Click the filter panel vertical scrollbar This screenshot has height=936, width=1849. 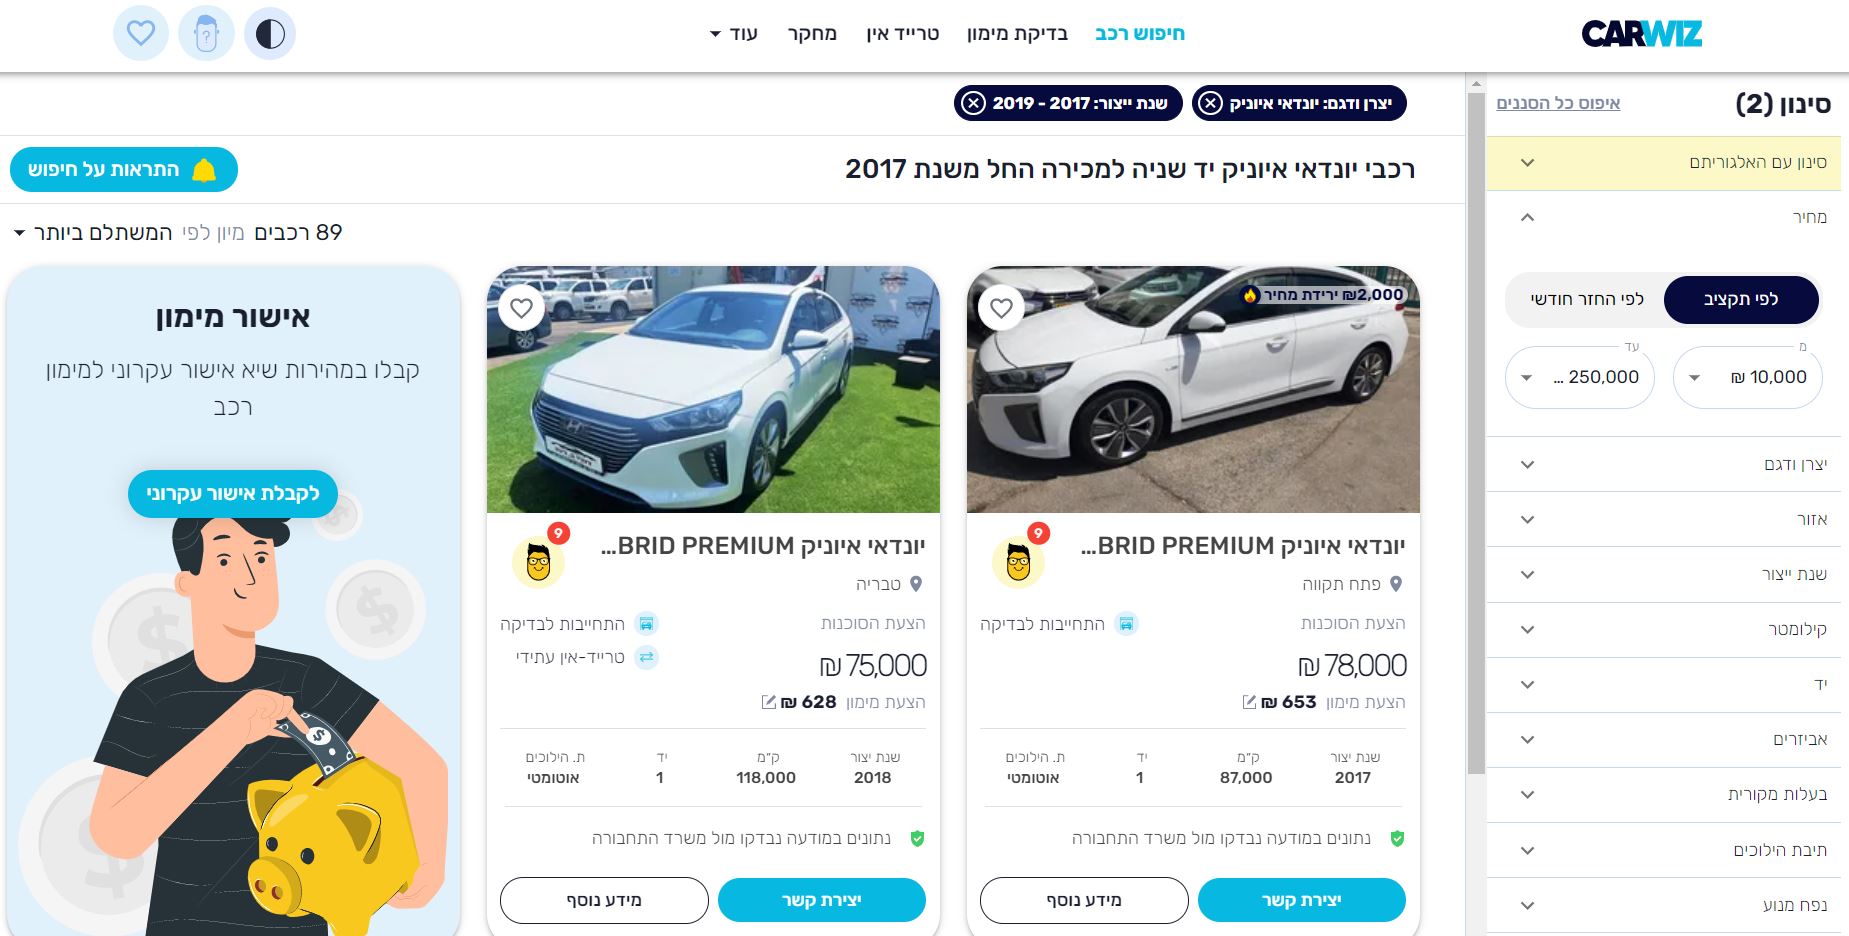[1476, 430]
